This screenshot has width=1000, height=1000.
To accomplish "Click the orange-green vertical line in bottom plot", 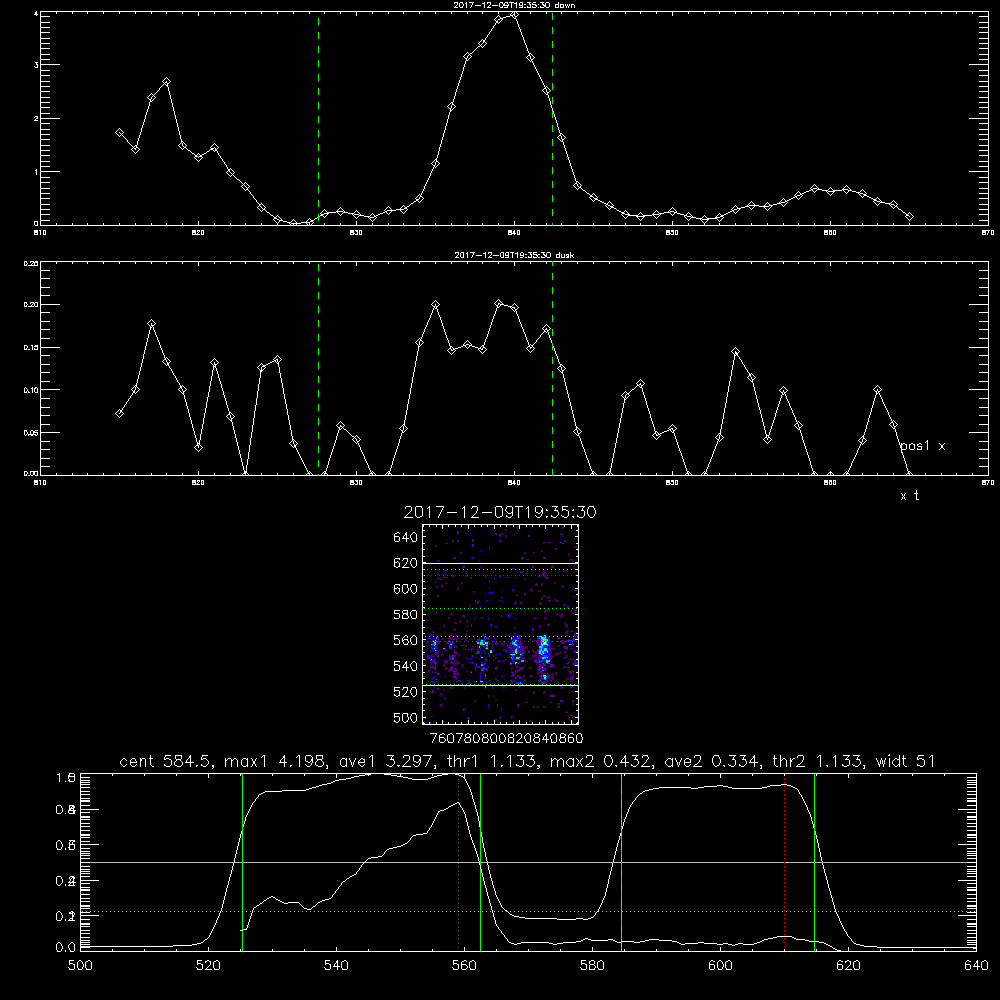I will (621, 861).
